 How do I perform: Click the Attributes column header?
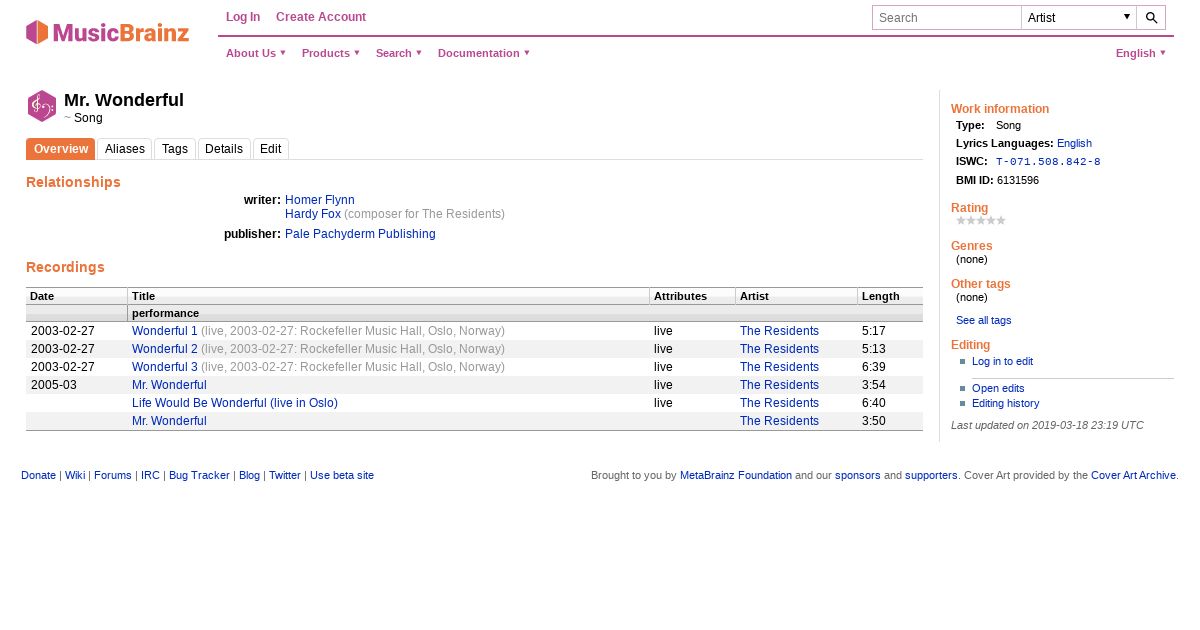tap(692, 296)
